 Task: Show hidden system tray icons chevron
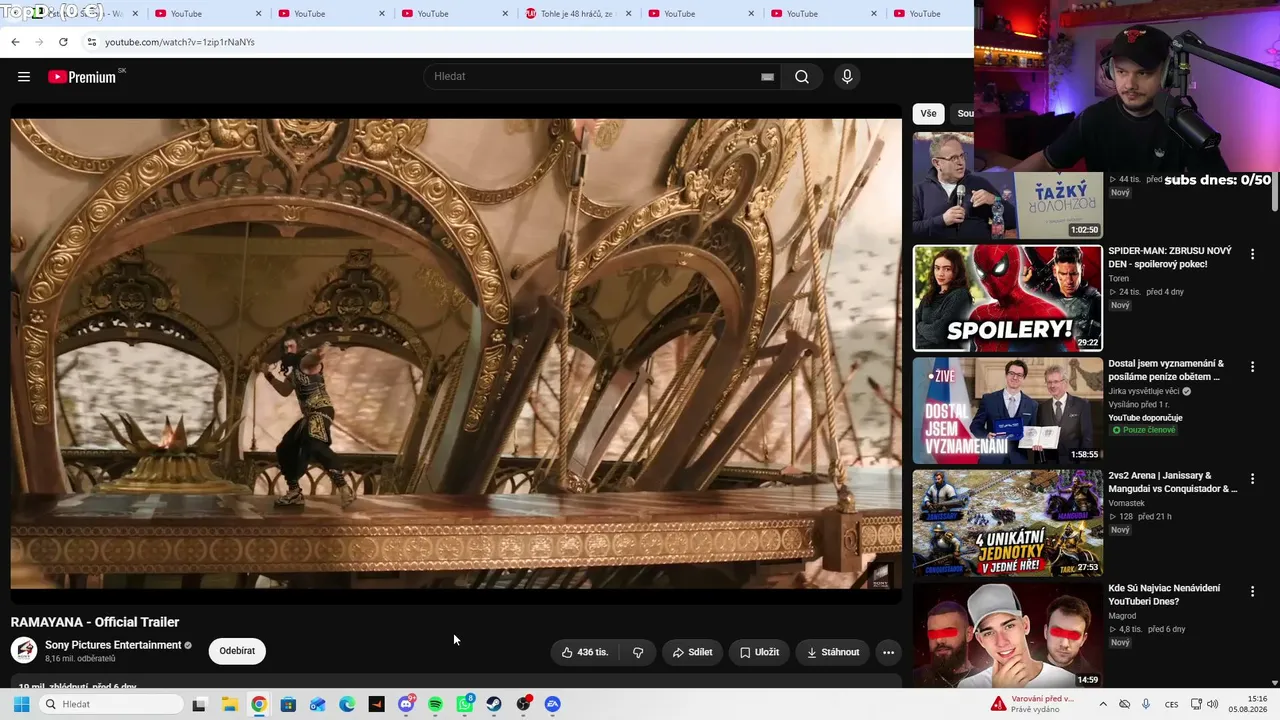[1101, 704]
